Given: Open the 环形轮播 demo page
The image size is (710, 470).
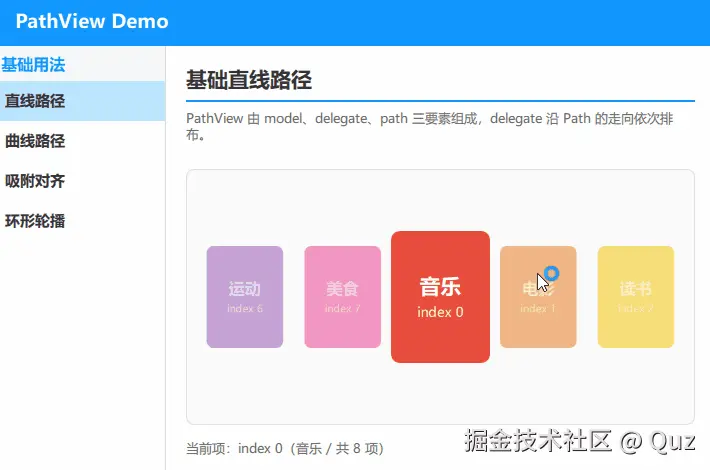Looking at the screenshot, I should (x=82, y=221).
